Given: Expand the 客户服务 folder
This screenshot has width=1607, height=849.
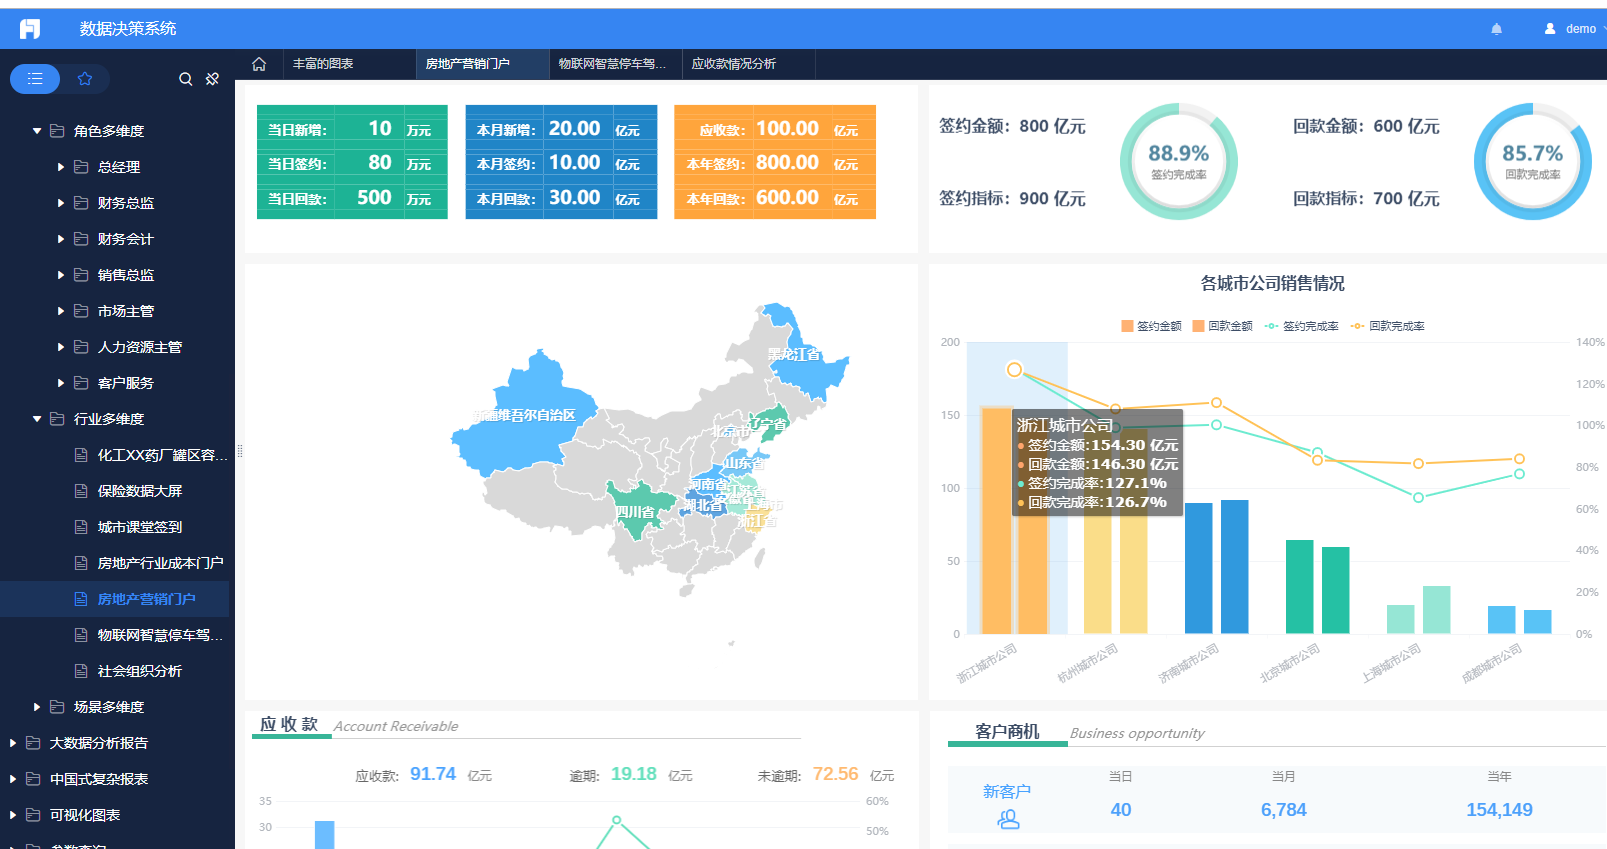Looking at the screenshot, I should pos(61,383).
